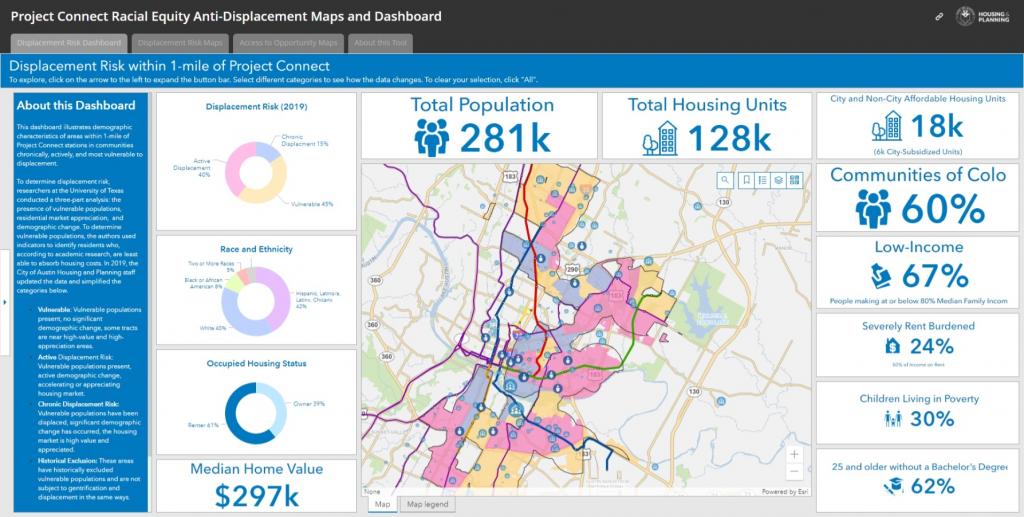The width and height of the screenshot is (1024, 517).
Task: Click the (6k City-Subsidized Units) note
Action: (918, 151)
